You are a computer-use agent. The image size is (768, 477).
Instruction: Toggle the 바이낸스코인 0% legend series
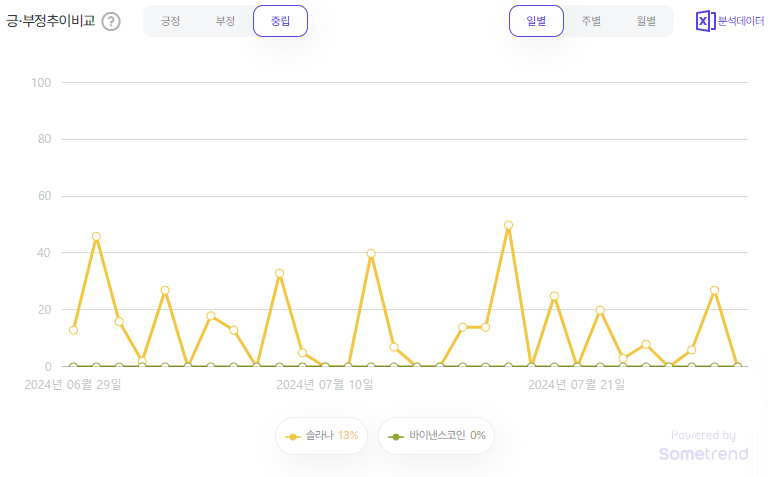tap(436, 435)
